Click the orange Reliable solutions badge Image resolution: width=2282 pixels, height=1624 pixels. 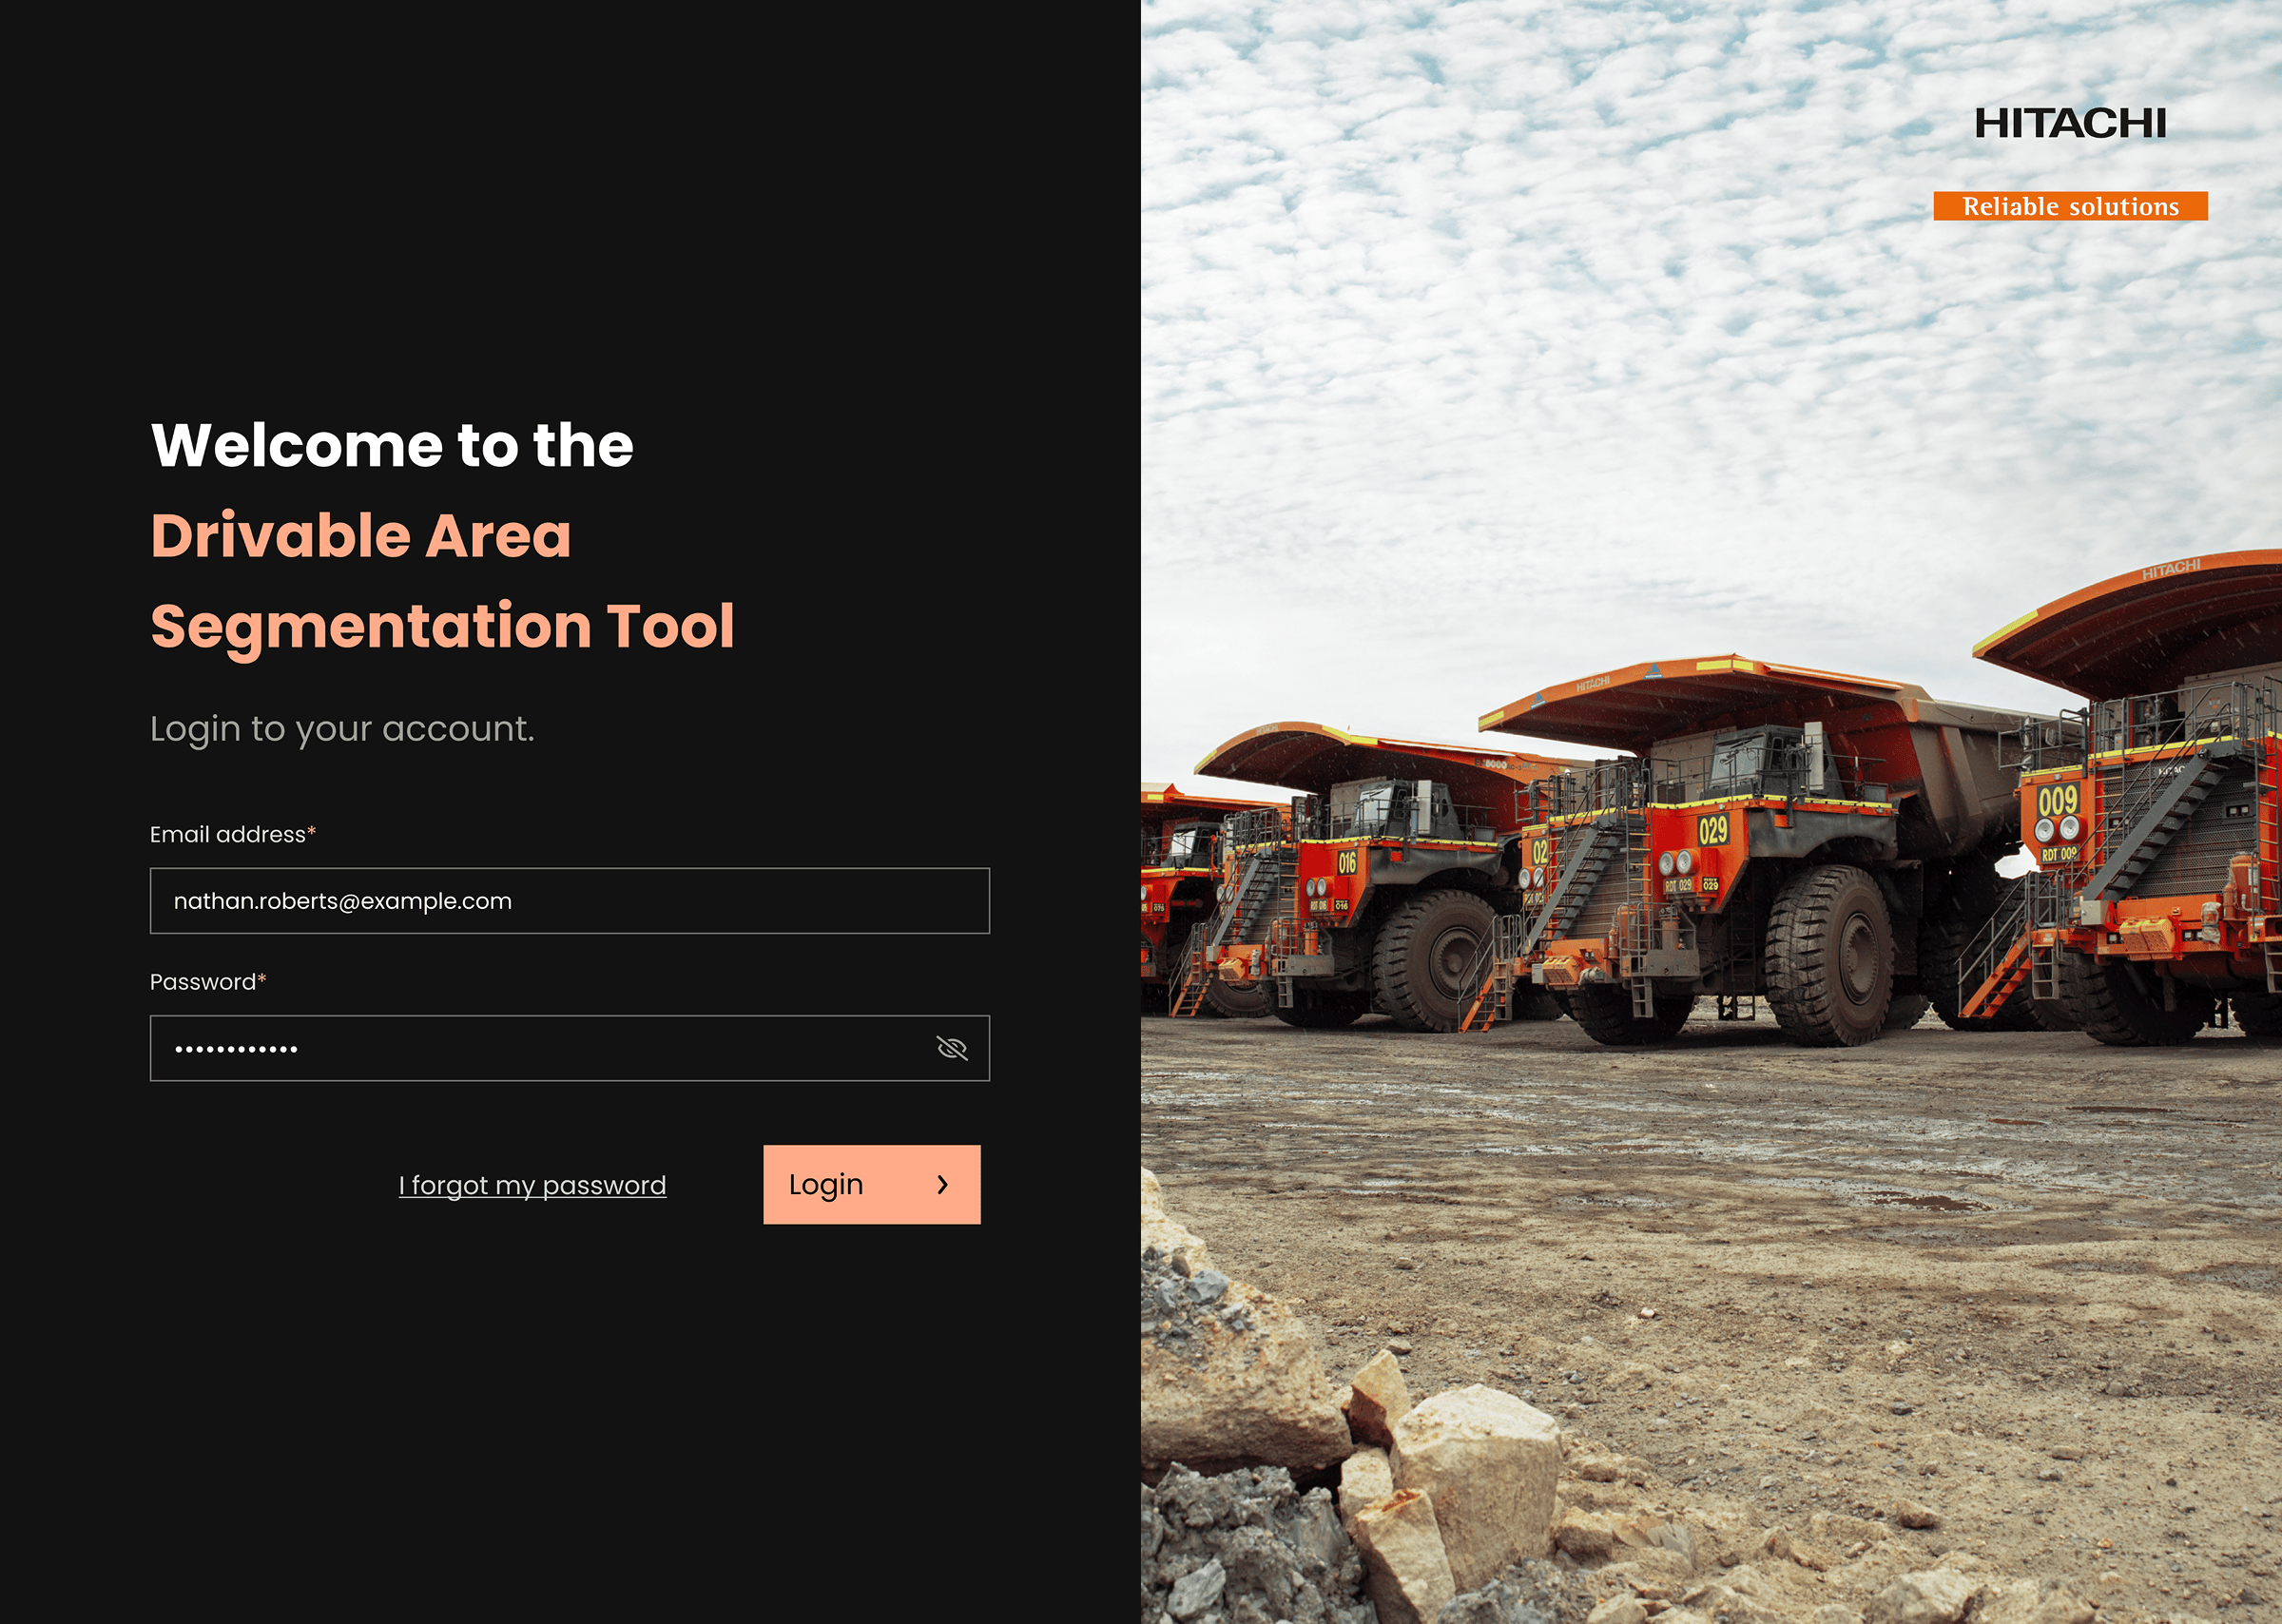coord(2070,206)
